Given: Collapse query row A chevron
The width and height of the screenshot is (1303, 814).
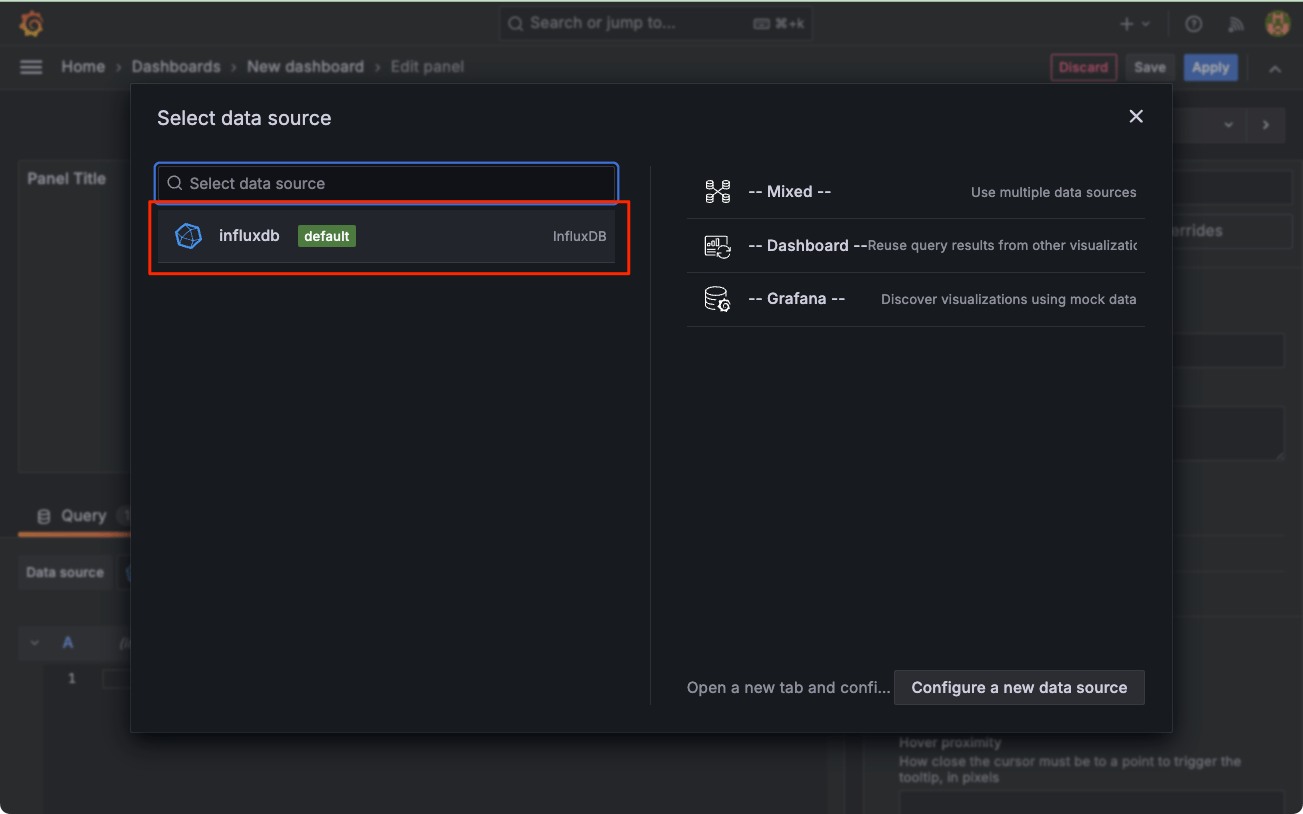Looking at the screenshot, I should [x=35, y=643].
